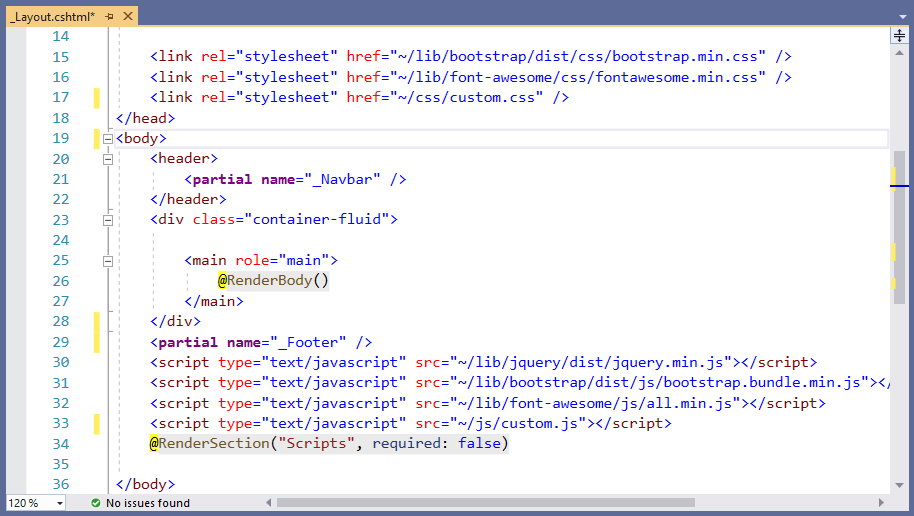
Task: Collapse the body tag region
Action: [107, 139]
